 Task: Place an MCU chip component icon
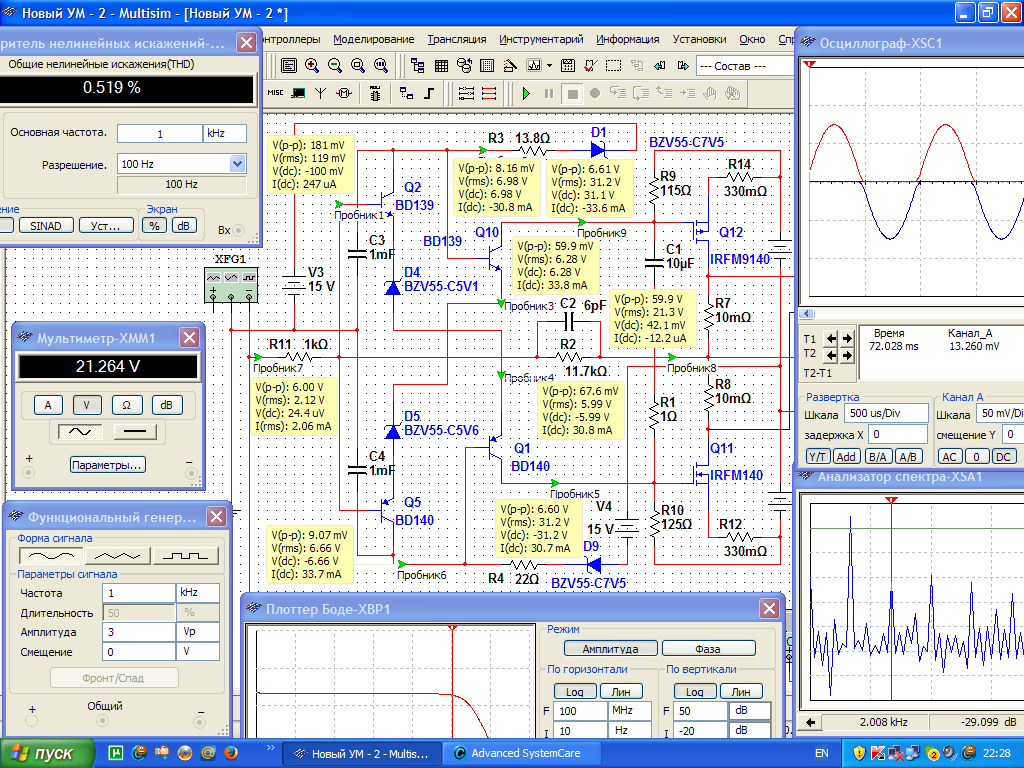click(375, 93)
